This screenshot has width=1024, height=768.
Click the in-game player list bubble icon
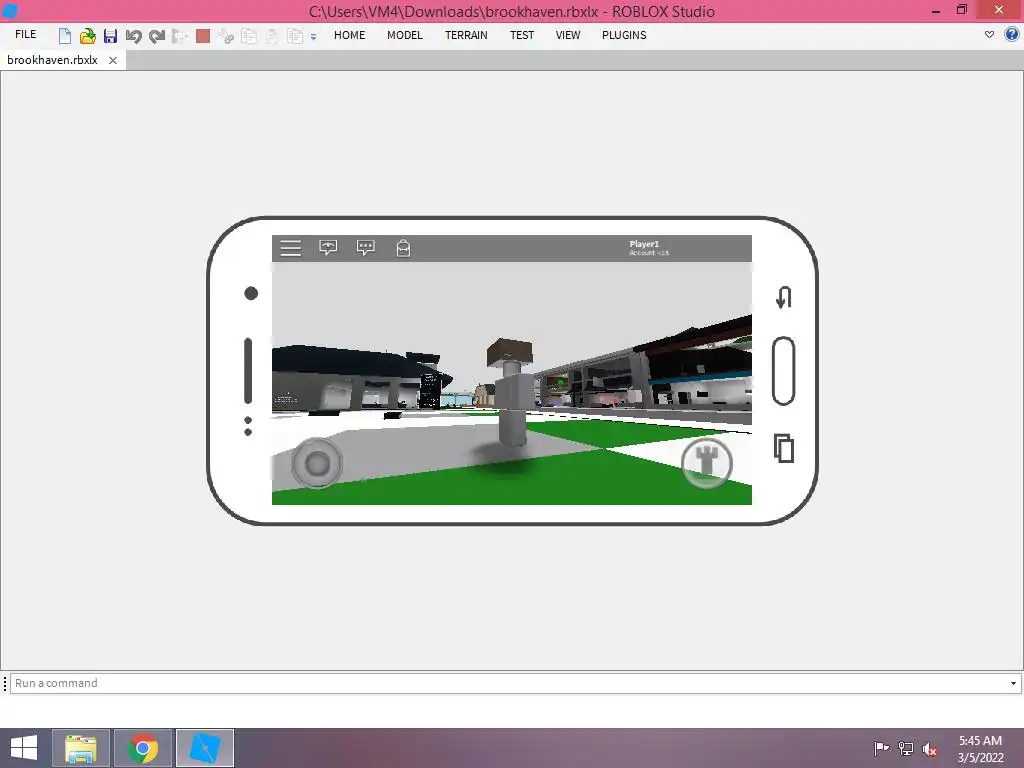(328, 248)
